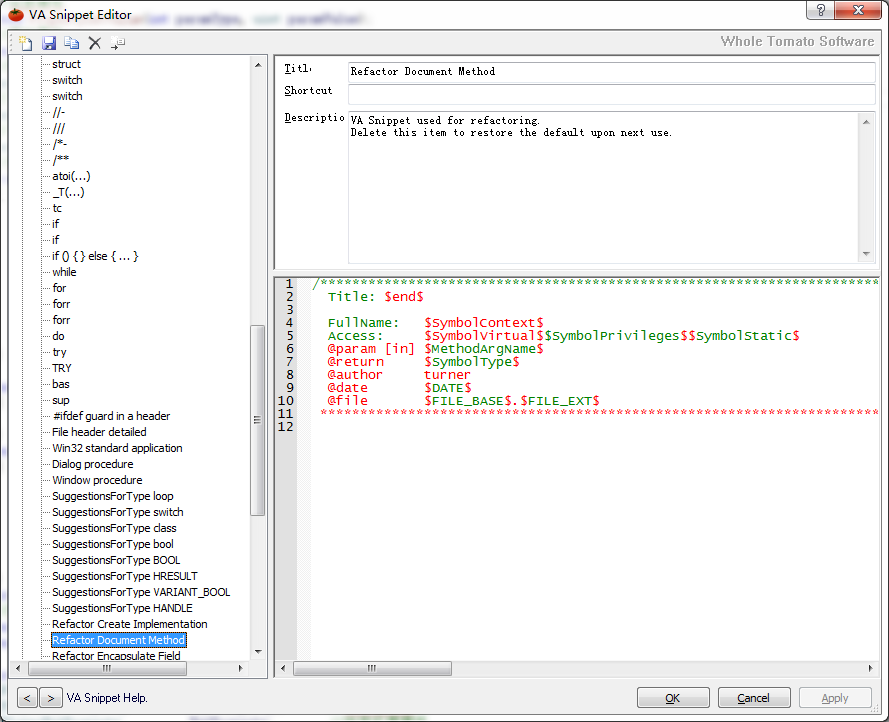The height and width of the screenshot is (722, 889).
Task: Click the $end$ placeholder on code line 2
Action: pos(404,297)
